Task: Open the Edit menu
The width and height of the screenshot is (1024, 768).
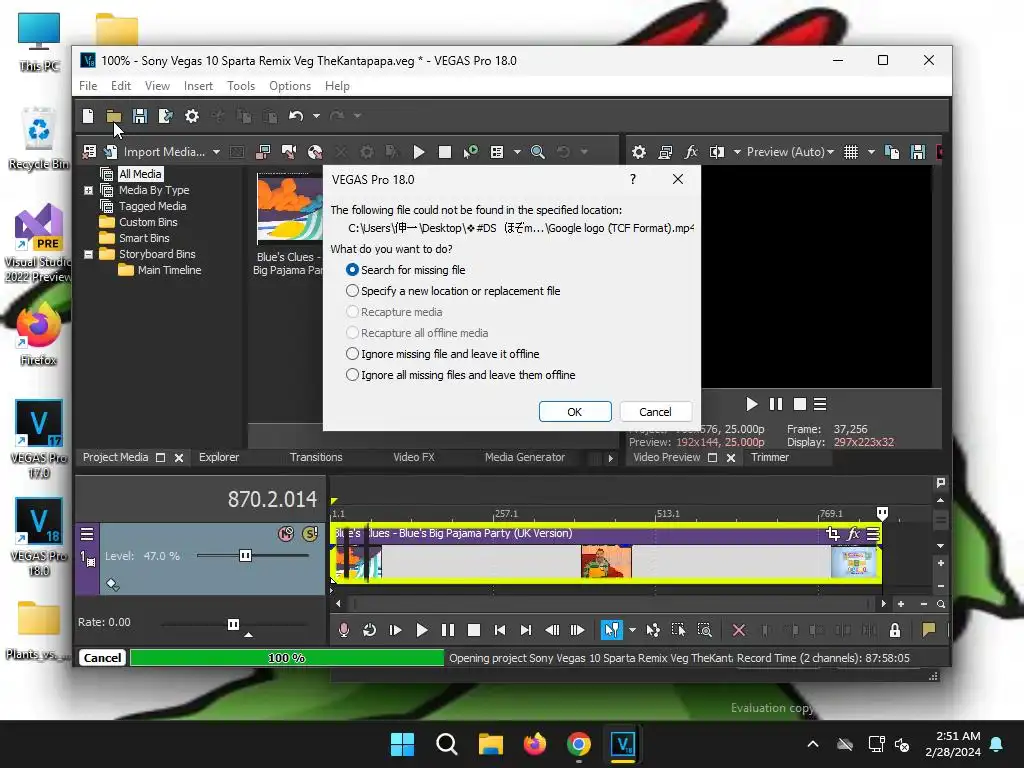Action: 121,86
